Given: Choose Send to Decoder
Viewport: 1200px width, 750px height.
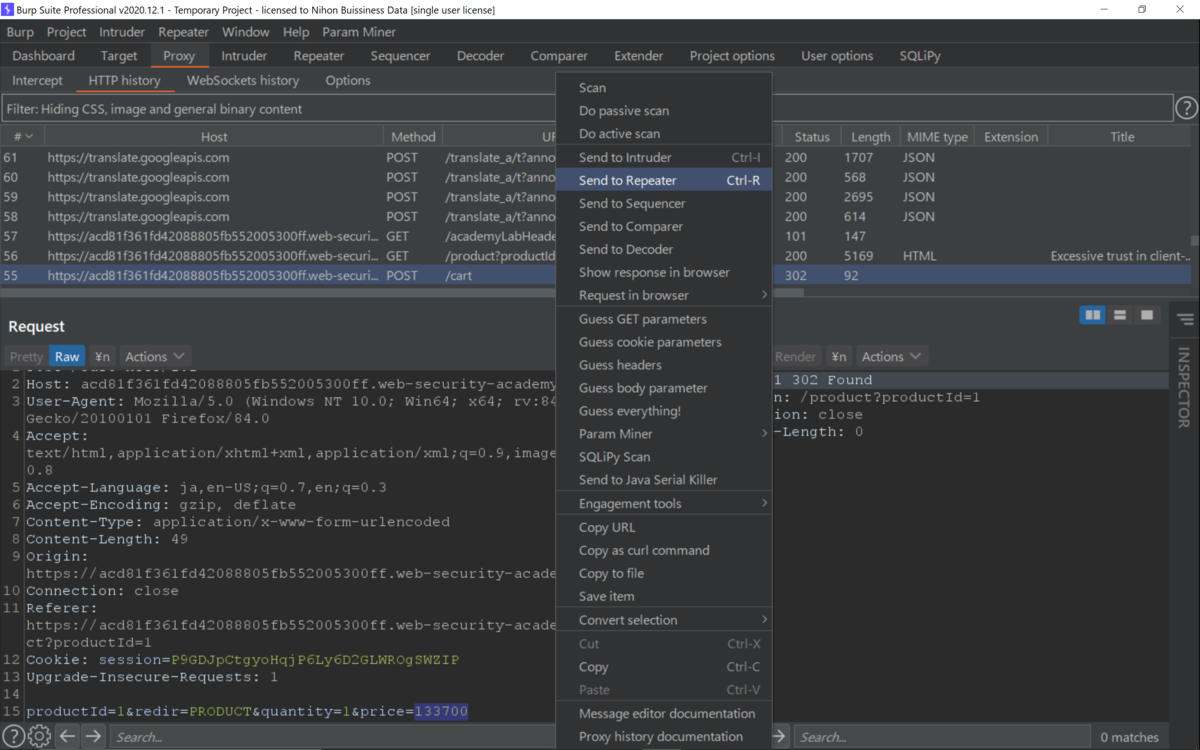Looking at the screenshot, I should point(663,249).
